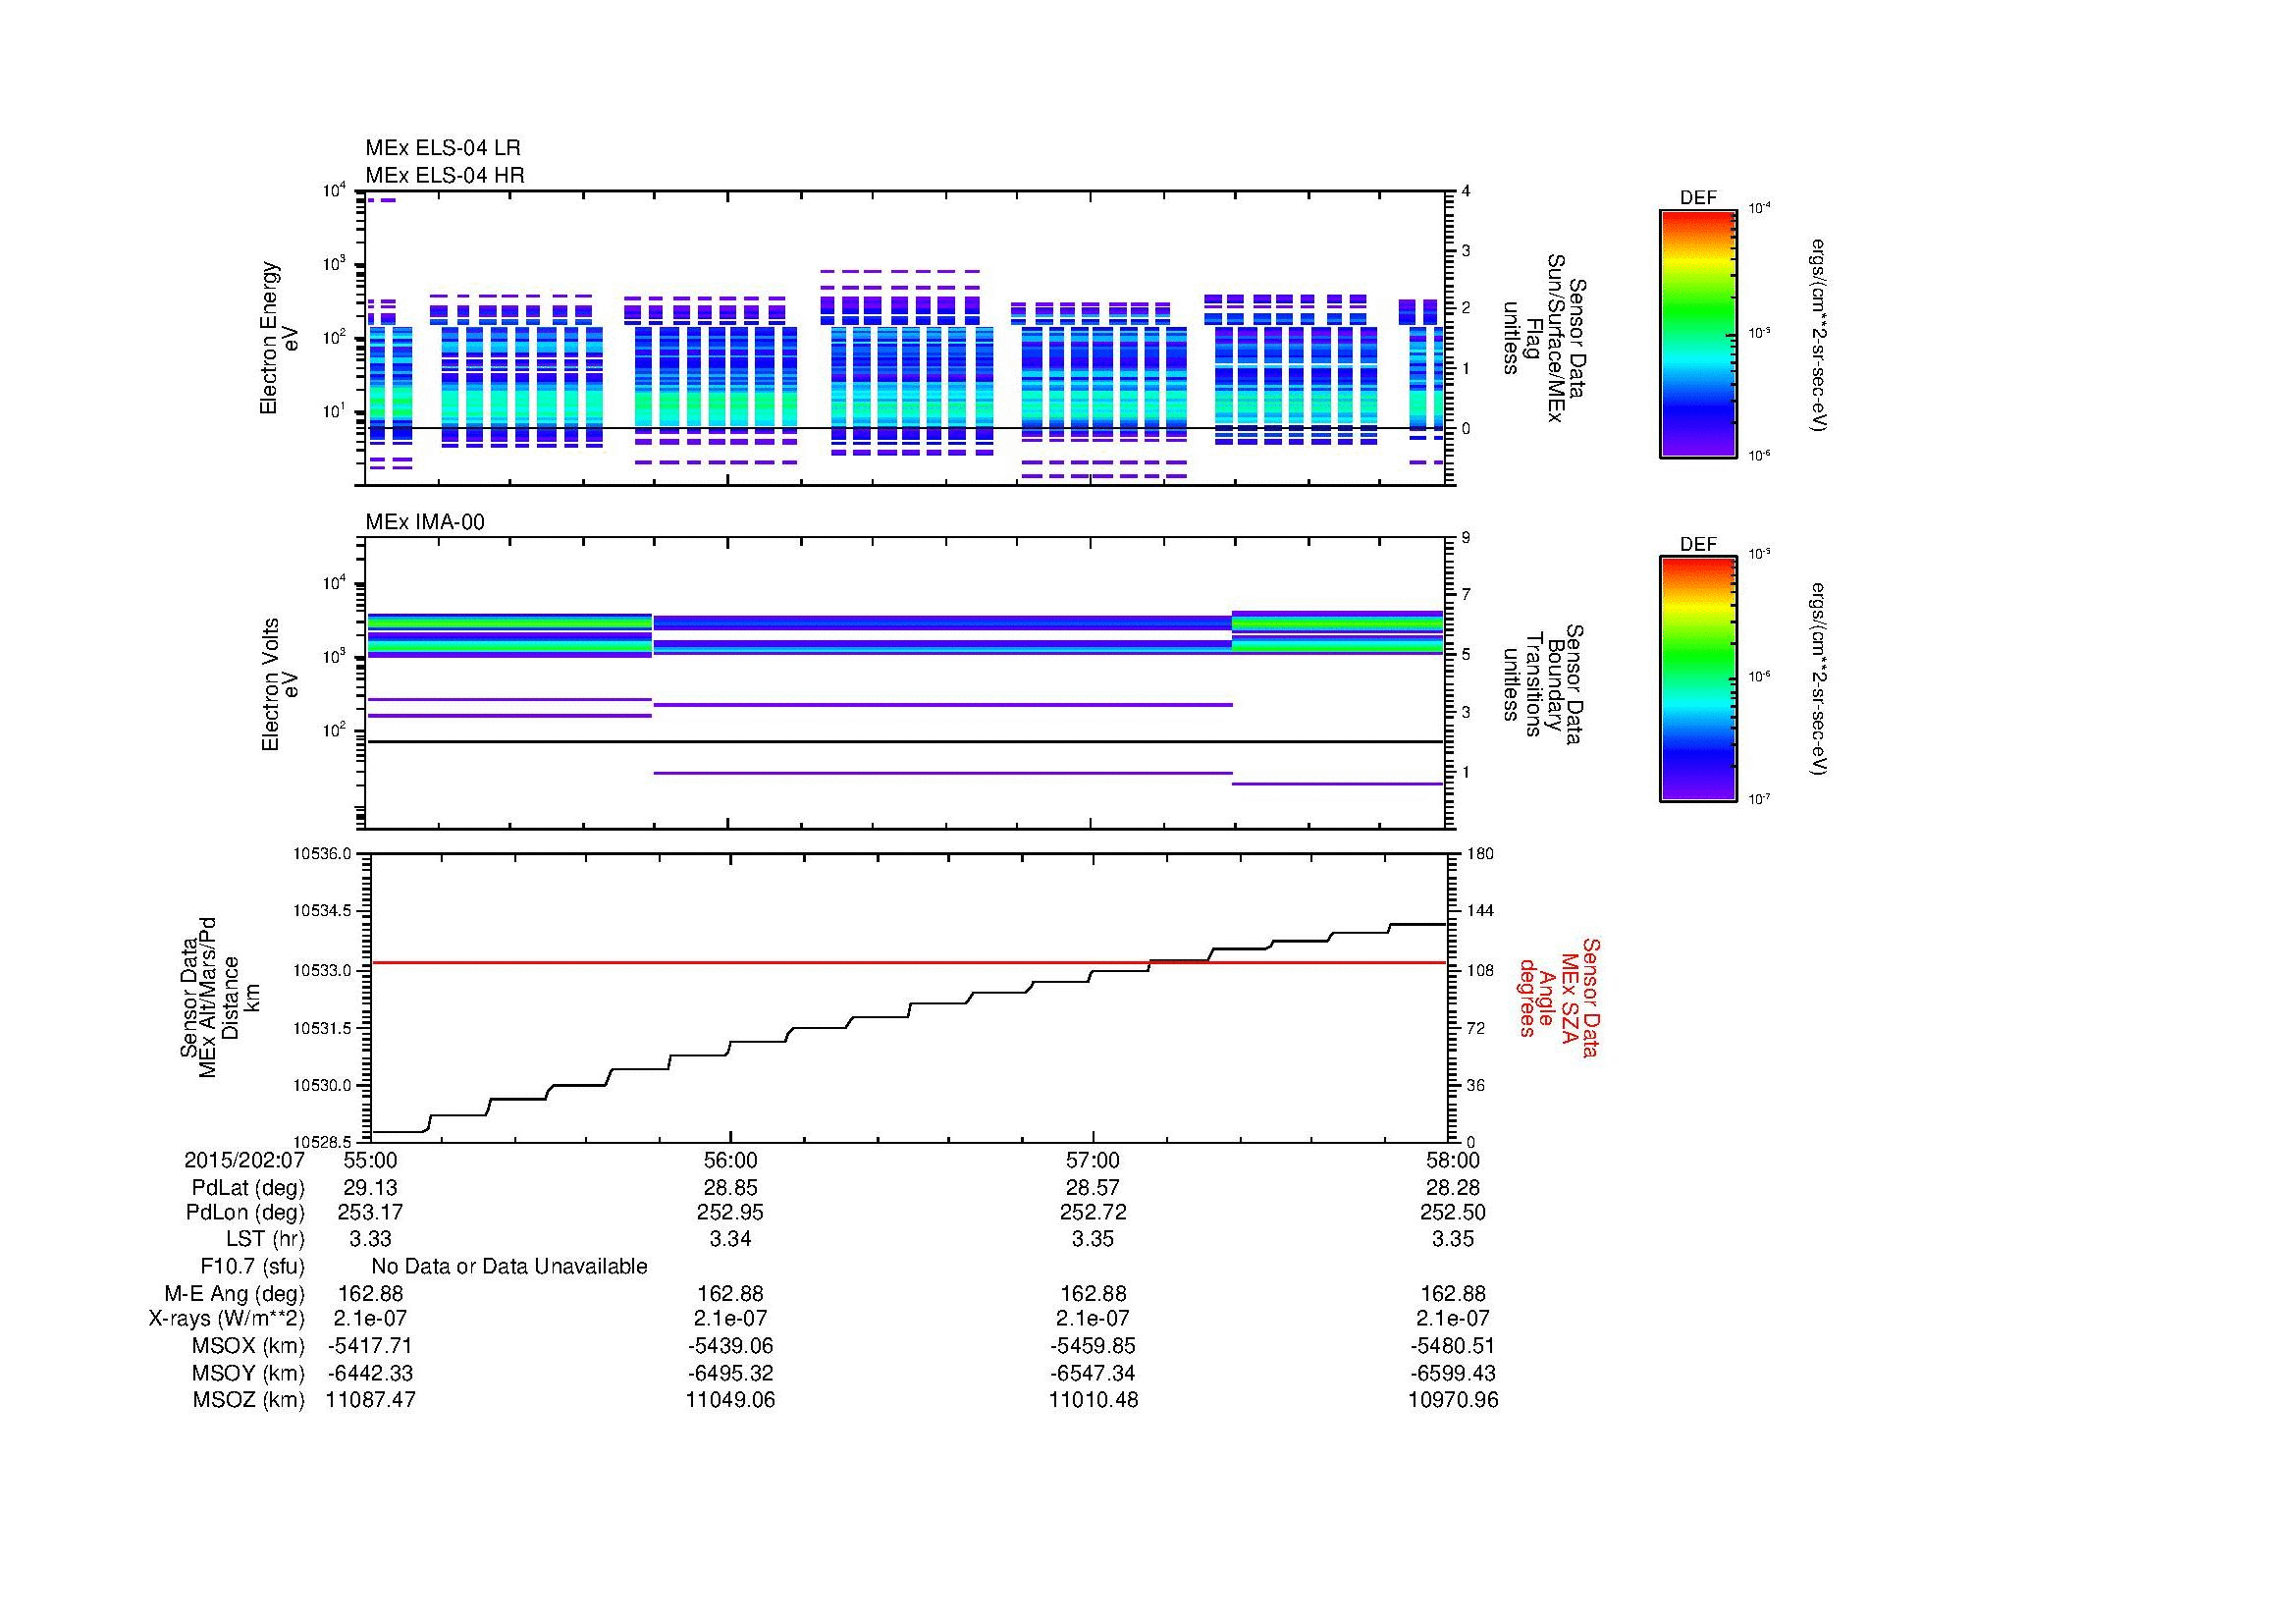Click the lower 'ergs/(cm**2-sr-sec-eV)' unit label
This screenshot has width=2296, height=1623.
[x=1819, y=680]
